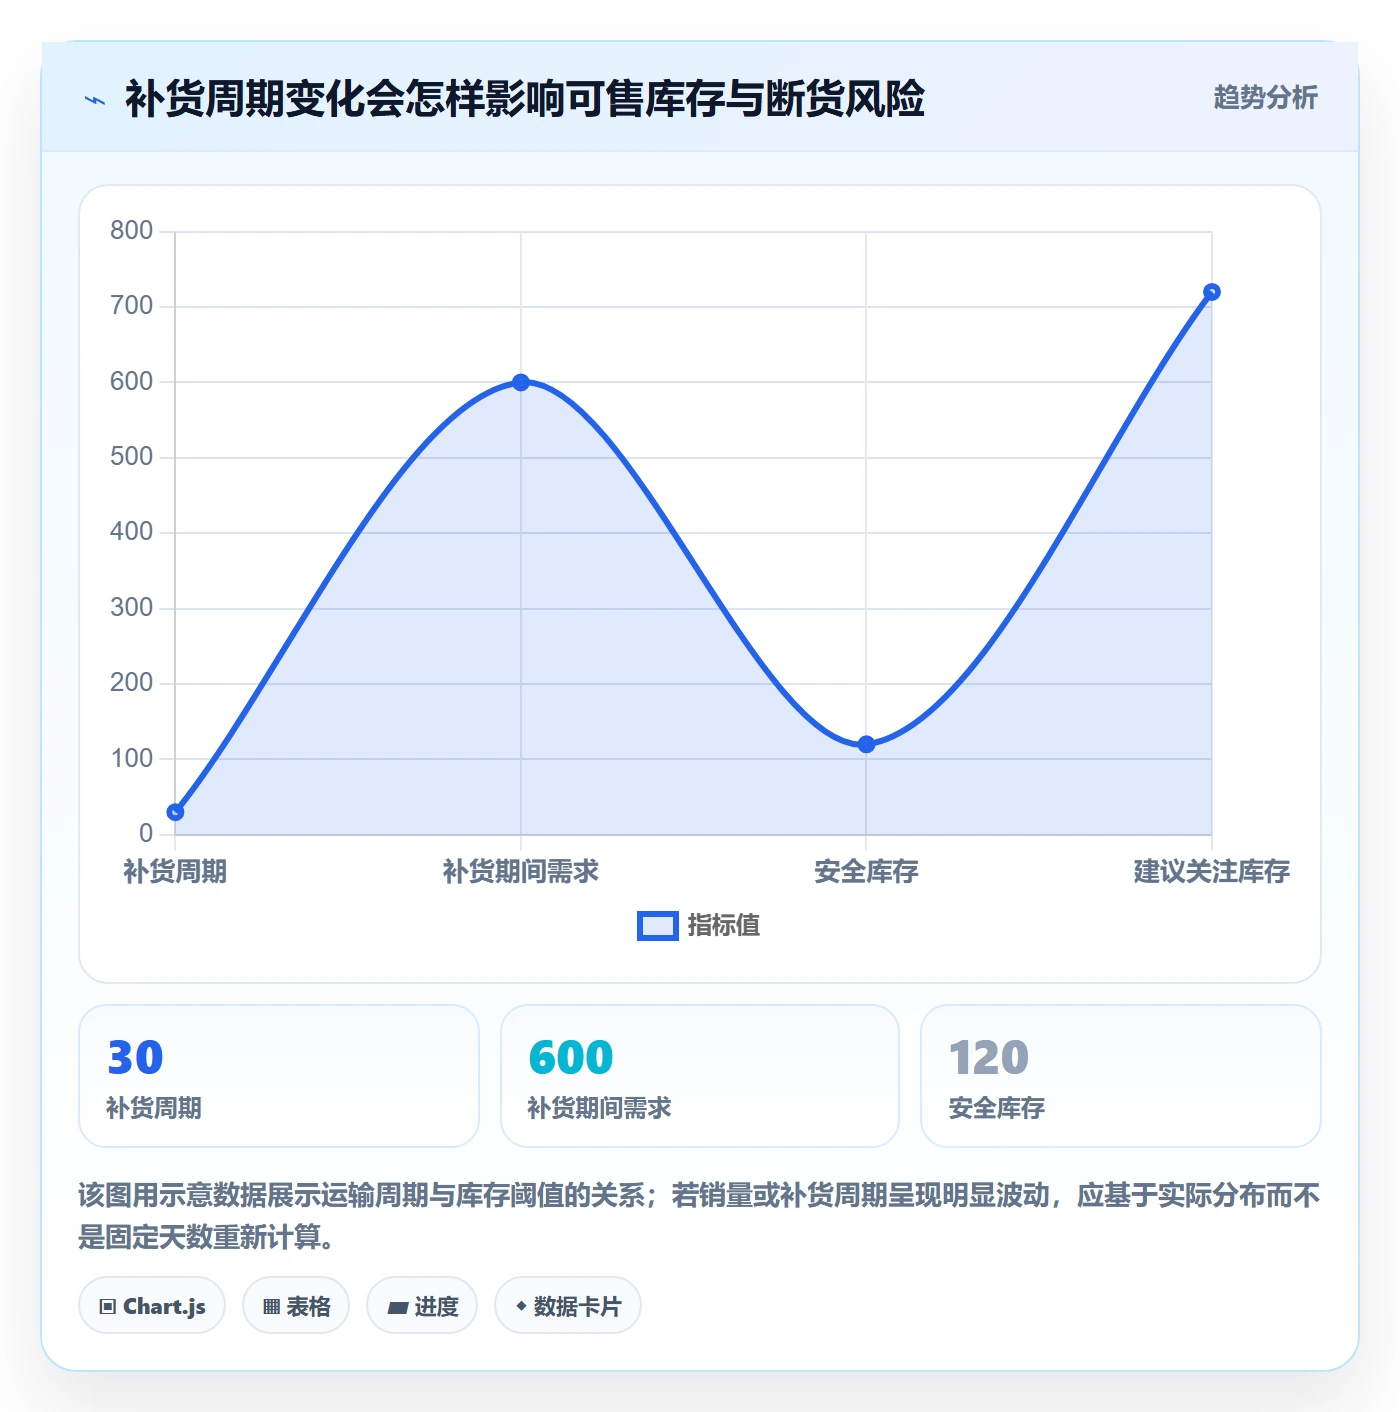Click the title 补货周期变化会怎样影响可售库存与断货风险
This screenshot has width=1400, height=1412.
[x=524, y=99]
